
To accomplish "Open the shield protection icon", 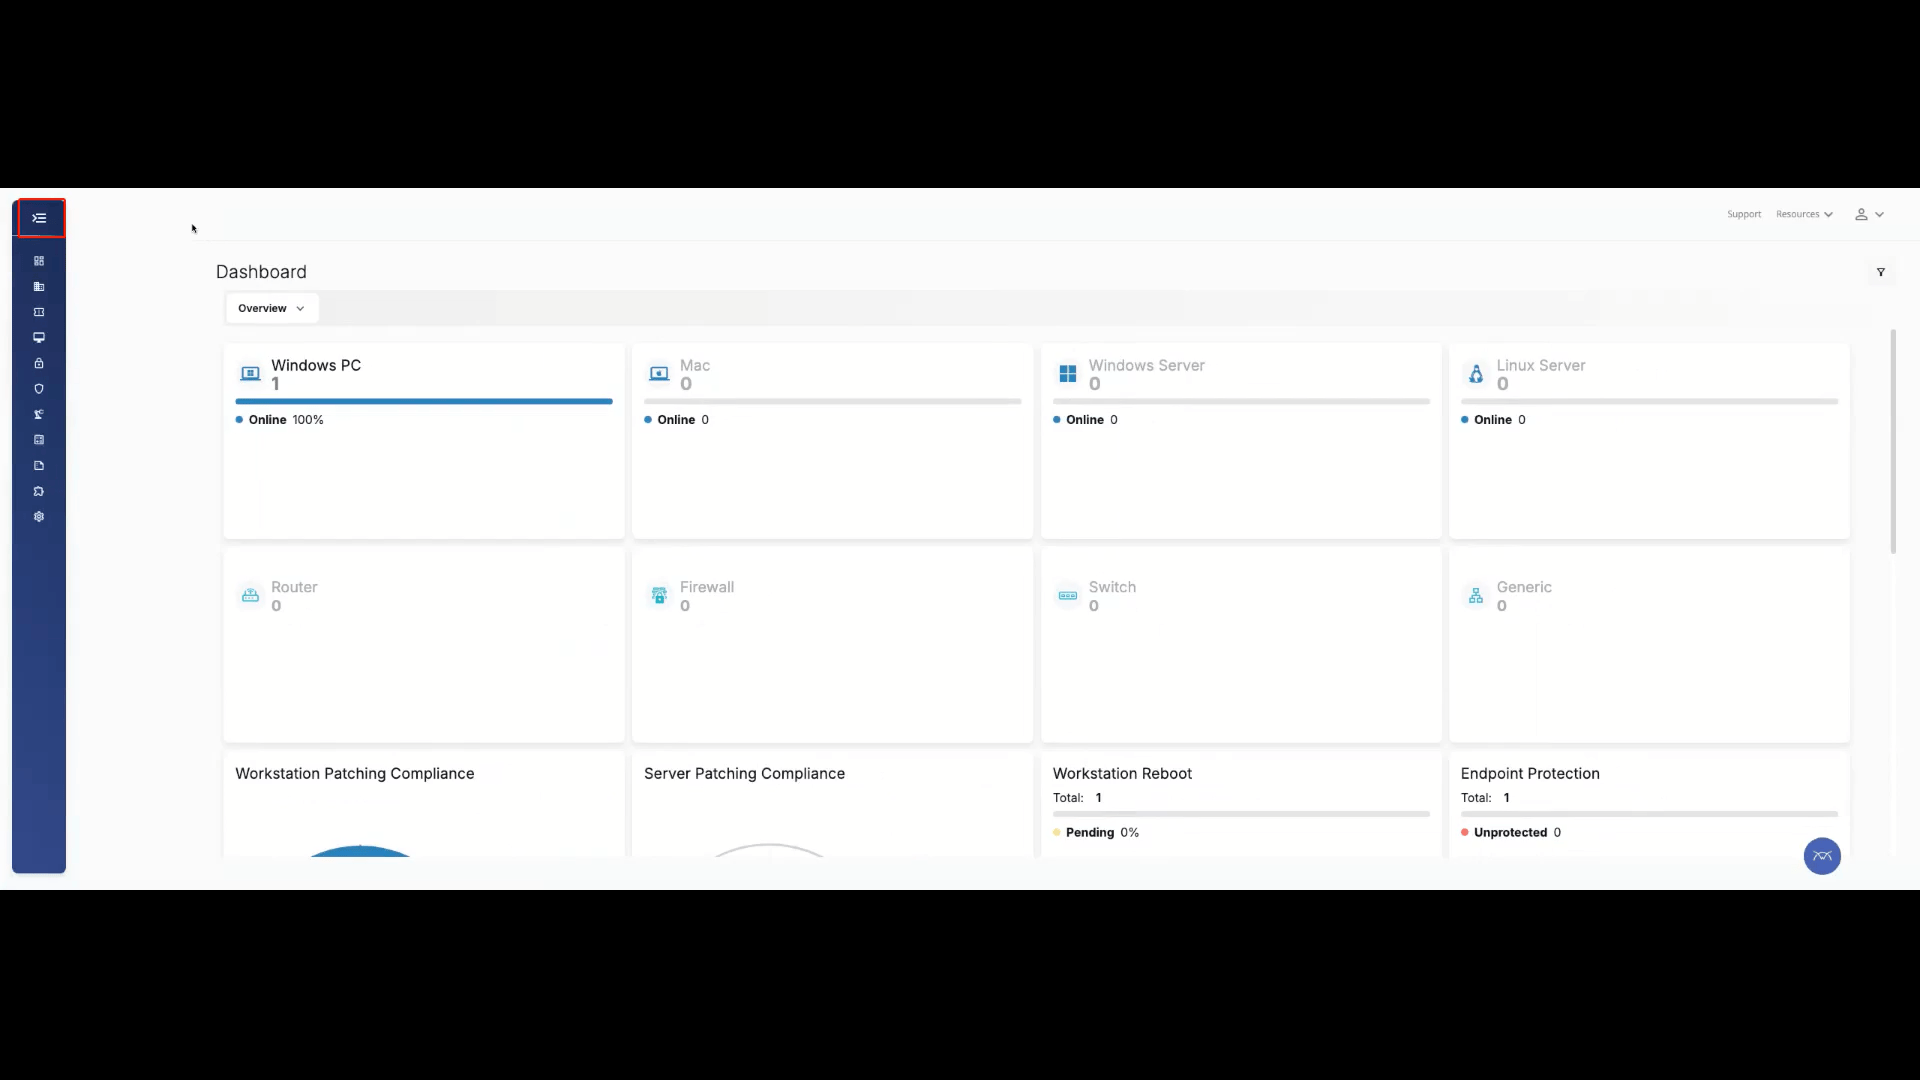I will (x=39, y=389).
